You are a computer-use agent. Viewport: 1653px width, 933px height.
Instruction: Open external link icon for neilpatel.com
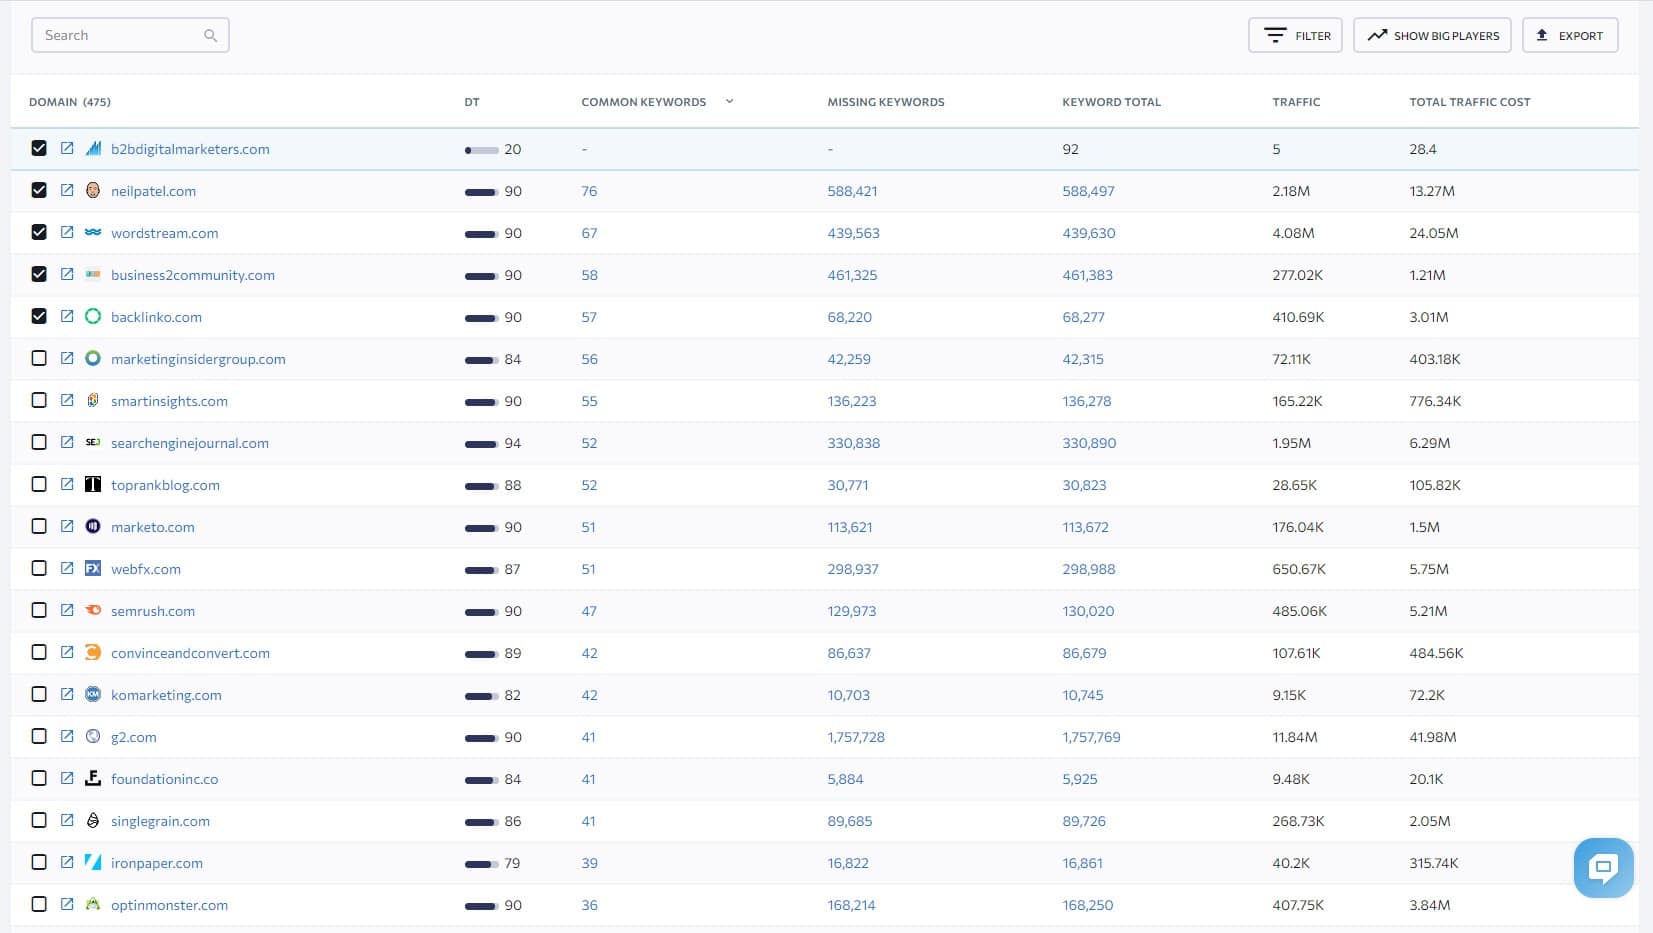tap(67, 190)
